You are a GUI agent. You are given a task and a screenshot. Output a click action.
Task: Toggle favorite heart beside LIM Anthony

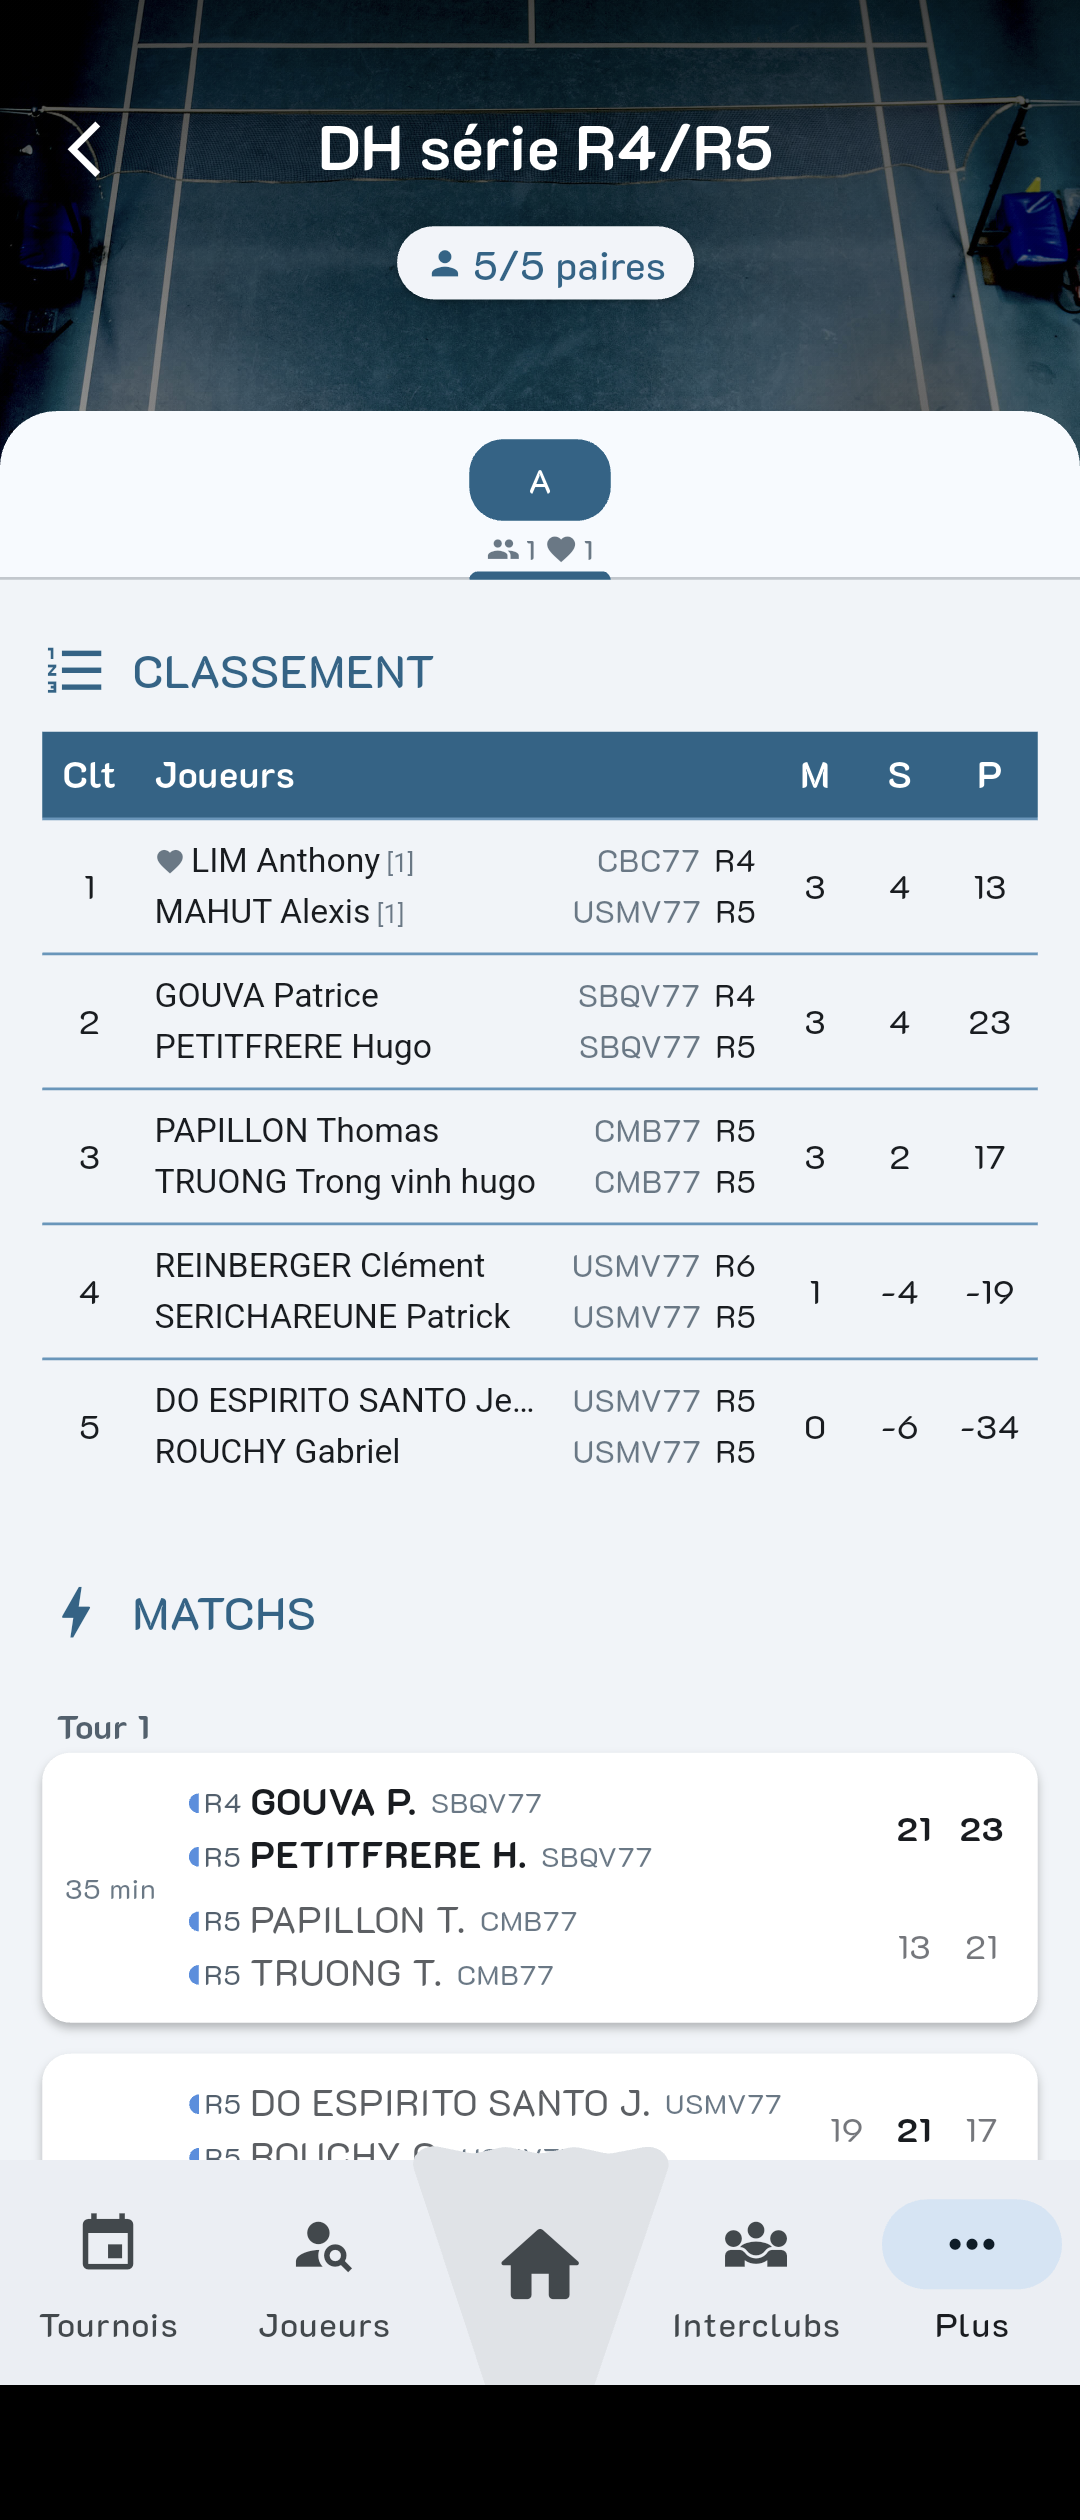tap(170, 861)
